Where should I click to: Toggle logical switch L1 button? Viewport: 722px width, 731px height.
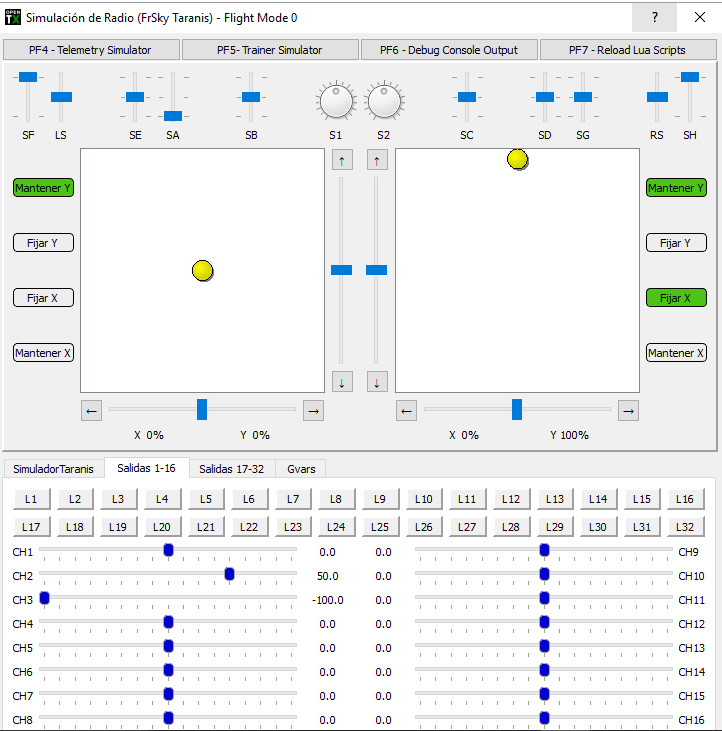click(30, 499)
